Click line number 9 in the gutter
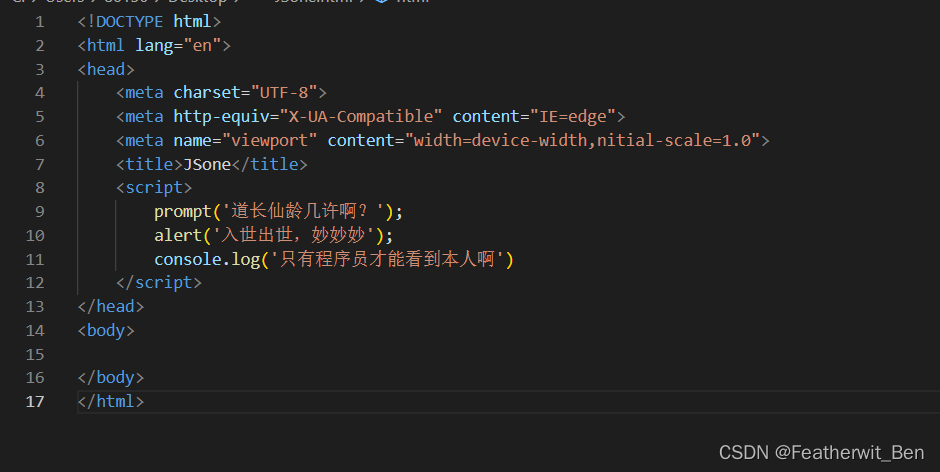Screen dimensions: 940x472 (40, 212)
